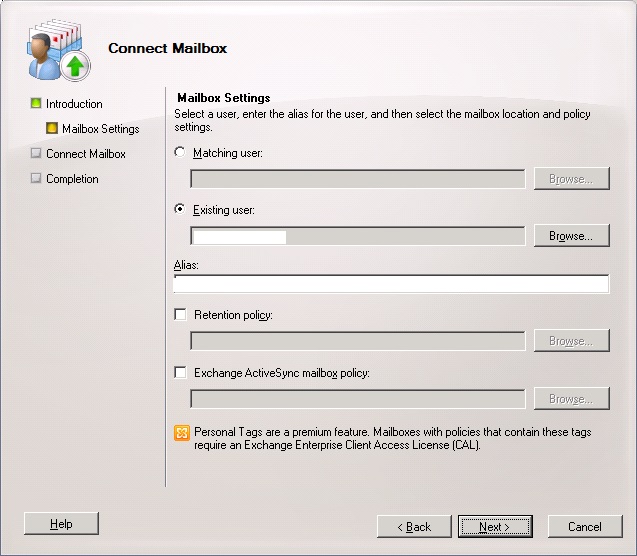Click the green Introduction step indicator
This screenshot has width=637, height=556.
tap(36, 103)
